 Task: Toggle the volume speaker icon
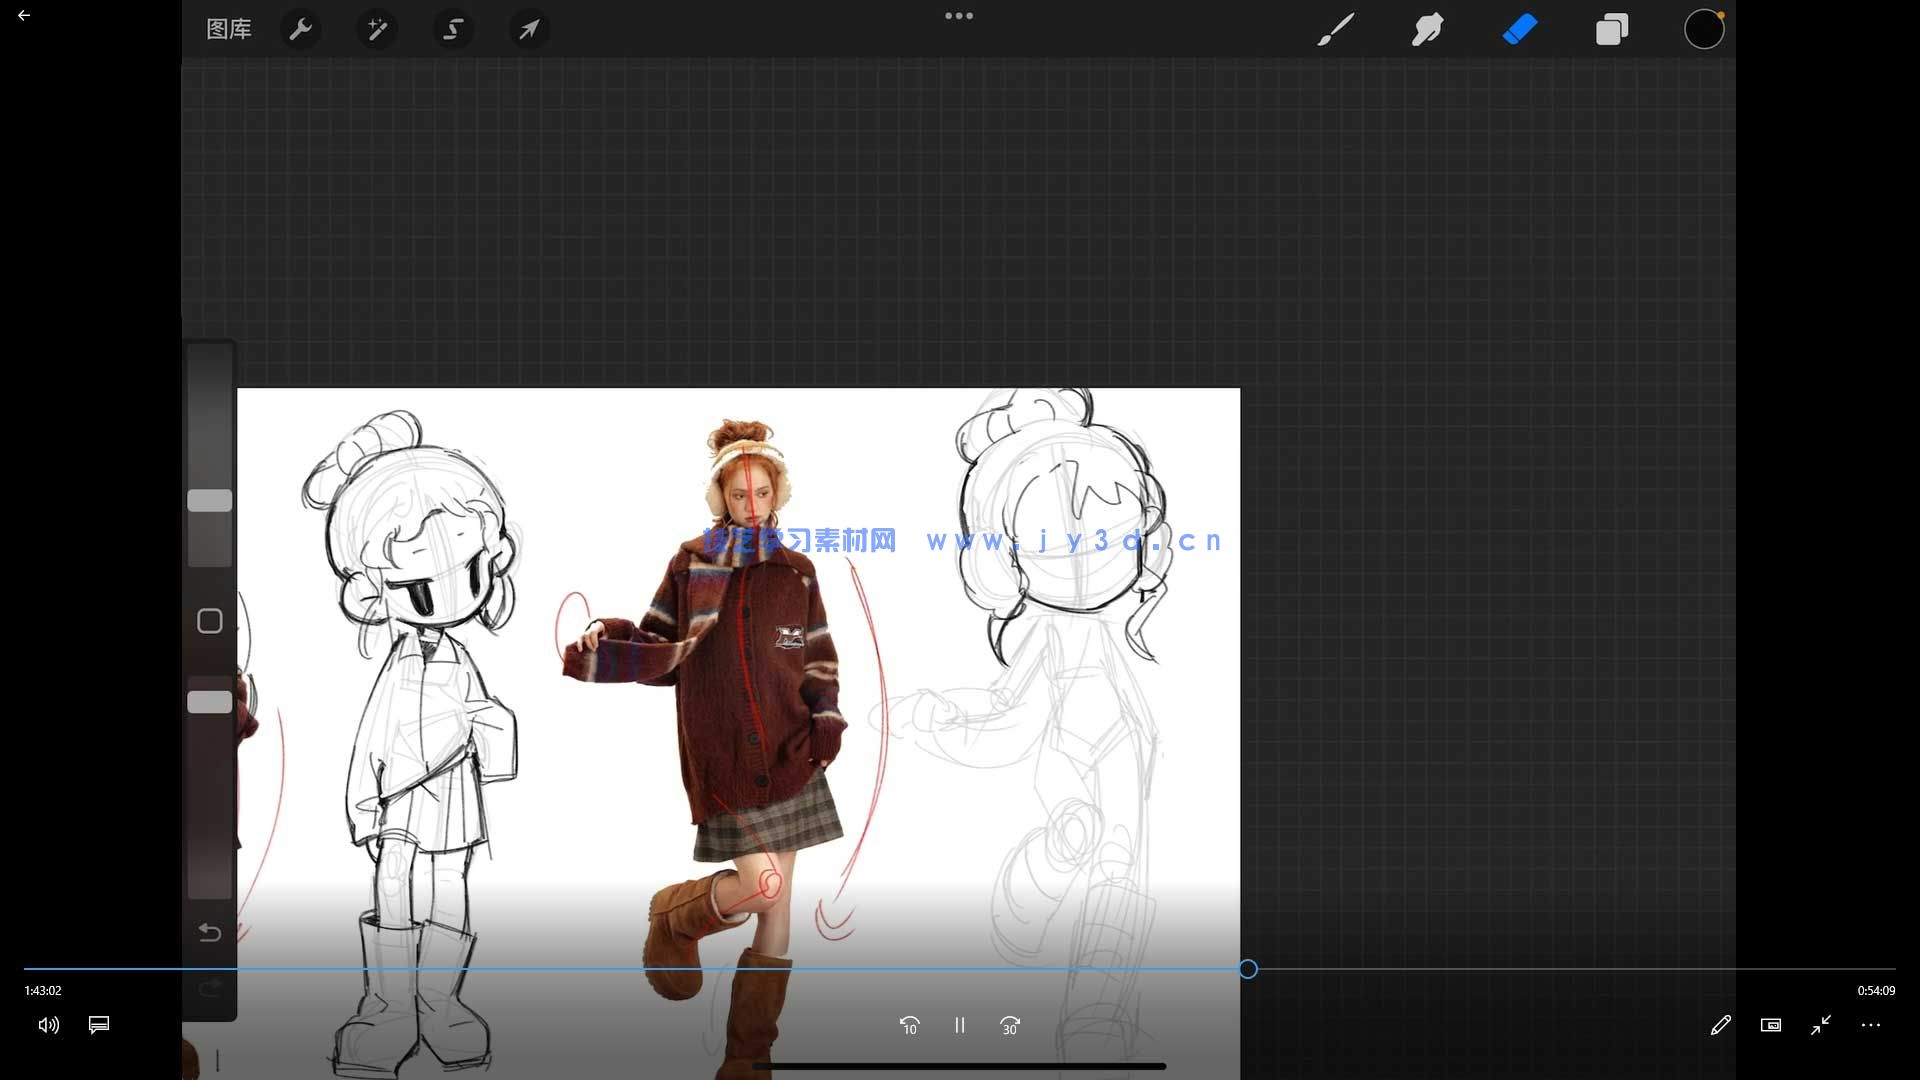pyautogui.click(x=48, y=1025)
